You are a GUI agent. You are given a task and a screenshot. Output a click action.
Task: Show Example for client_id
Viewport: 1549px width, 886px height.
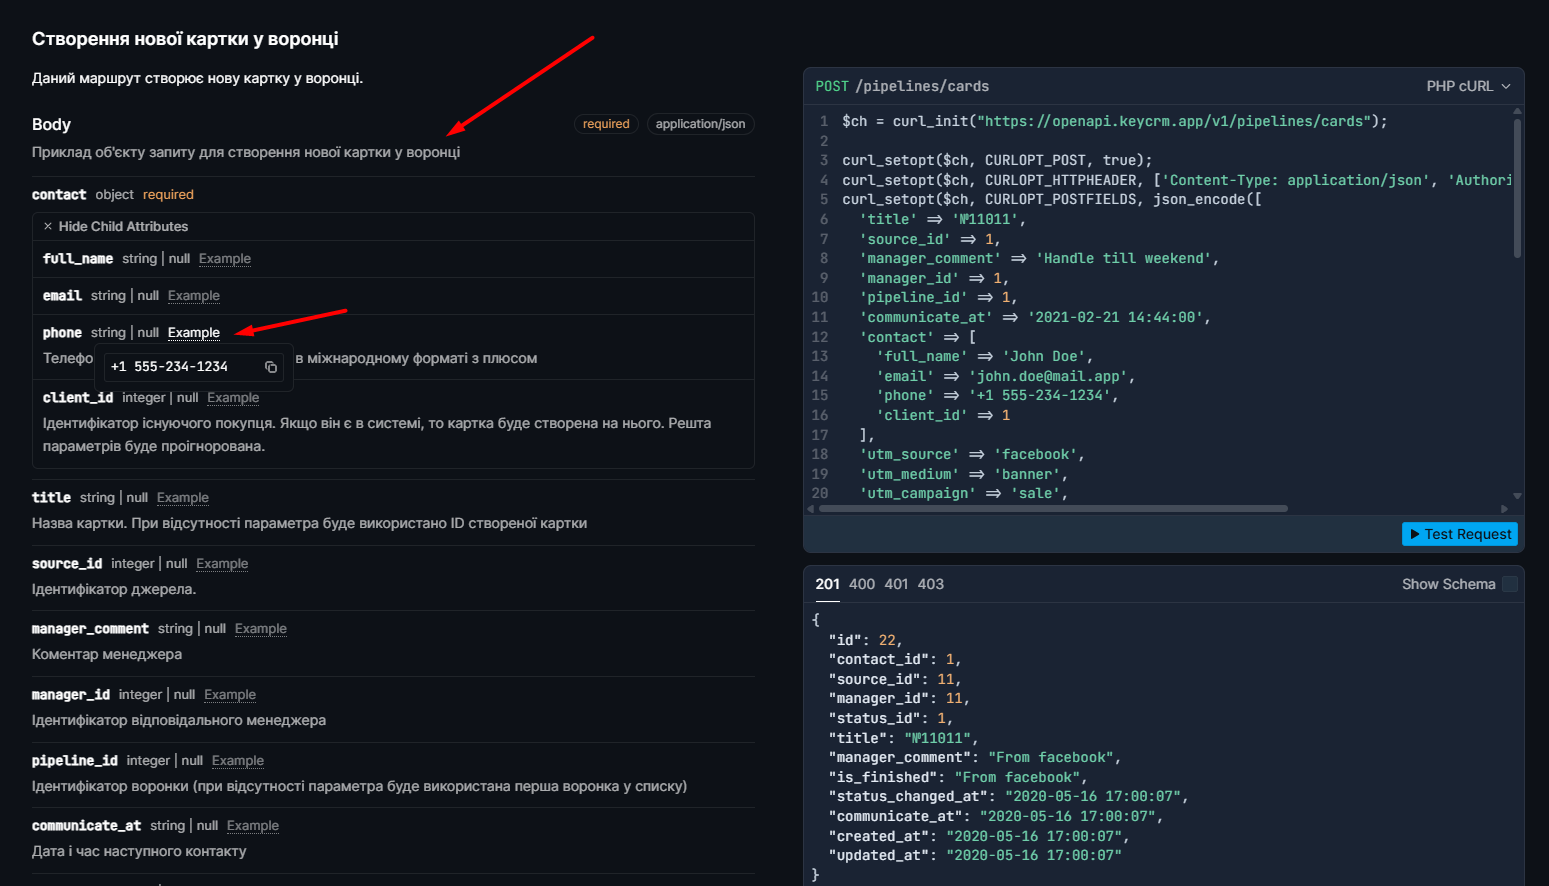[233, 398]
